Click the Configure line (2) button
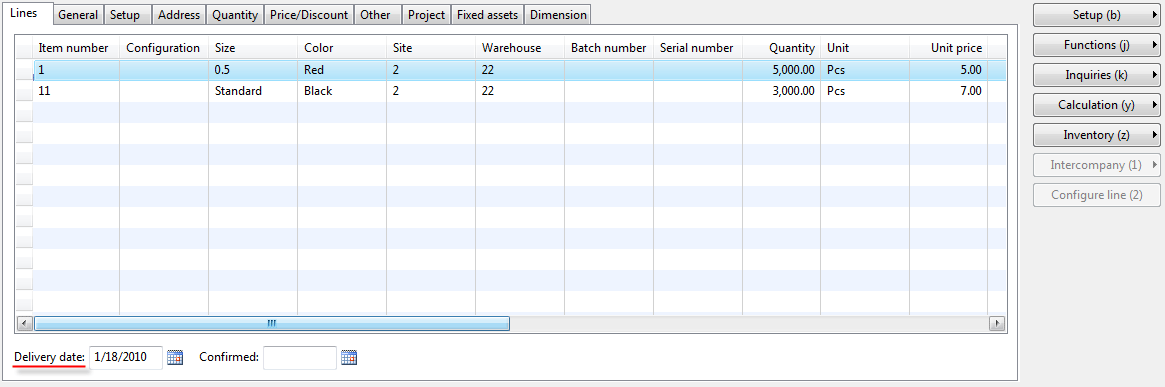1165x387 pixels. pyautogui.click(x=1097, y=195)
